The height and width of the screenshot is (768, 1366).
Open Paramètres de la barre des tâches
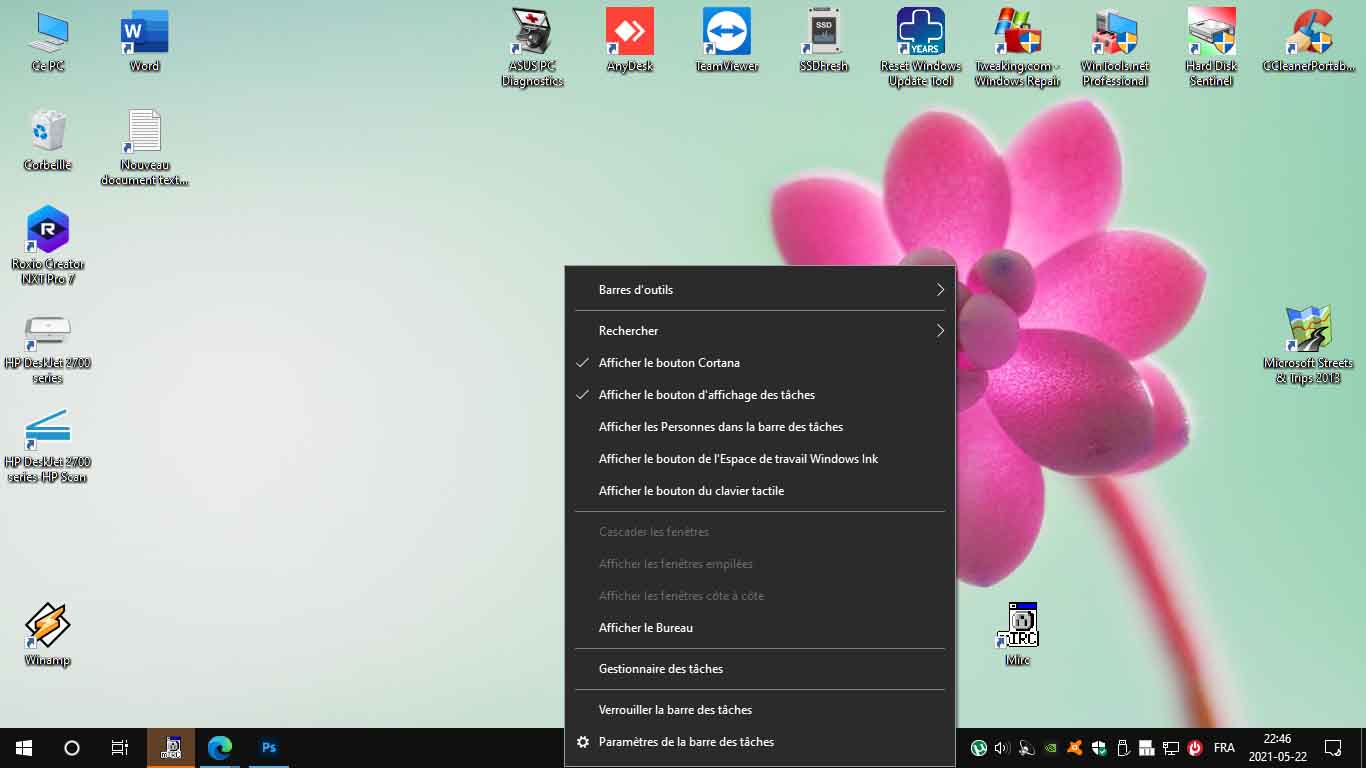pyautogui.click(x=760, y=742)
